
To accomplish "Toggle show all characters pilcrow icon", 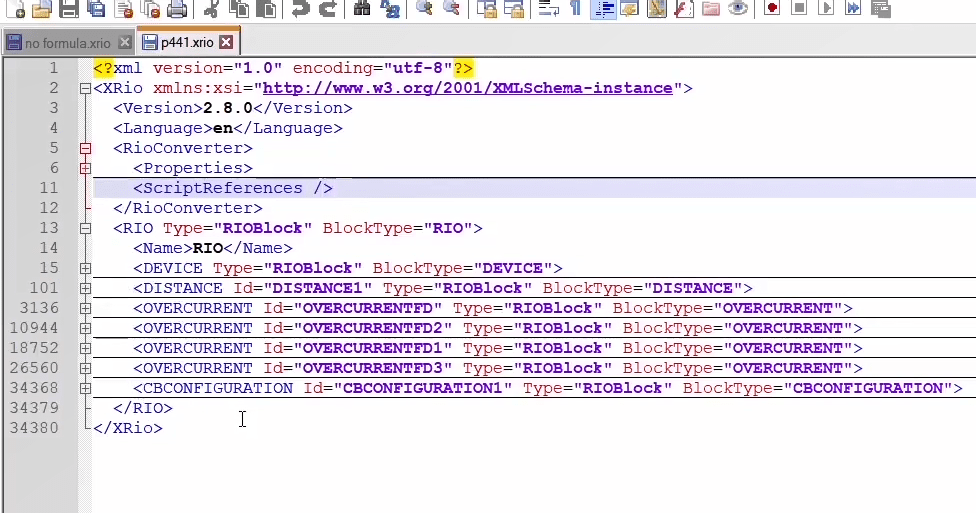I will pyautogui.click(x=575, y=9).
